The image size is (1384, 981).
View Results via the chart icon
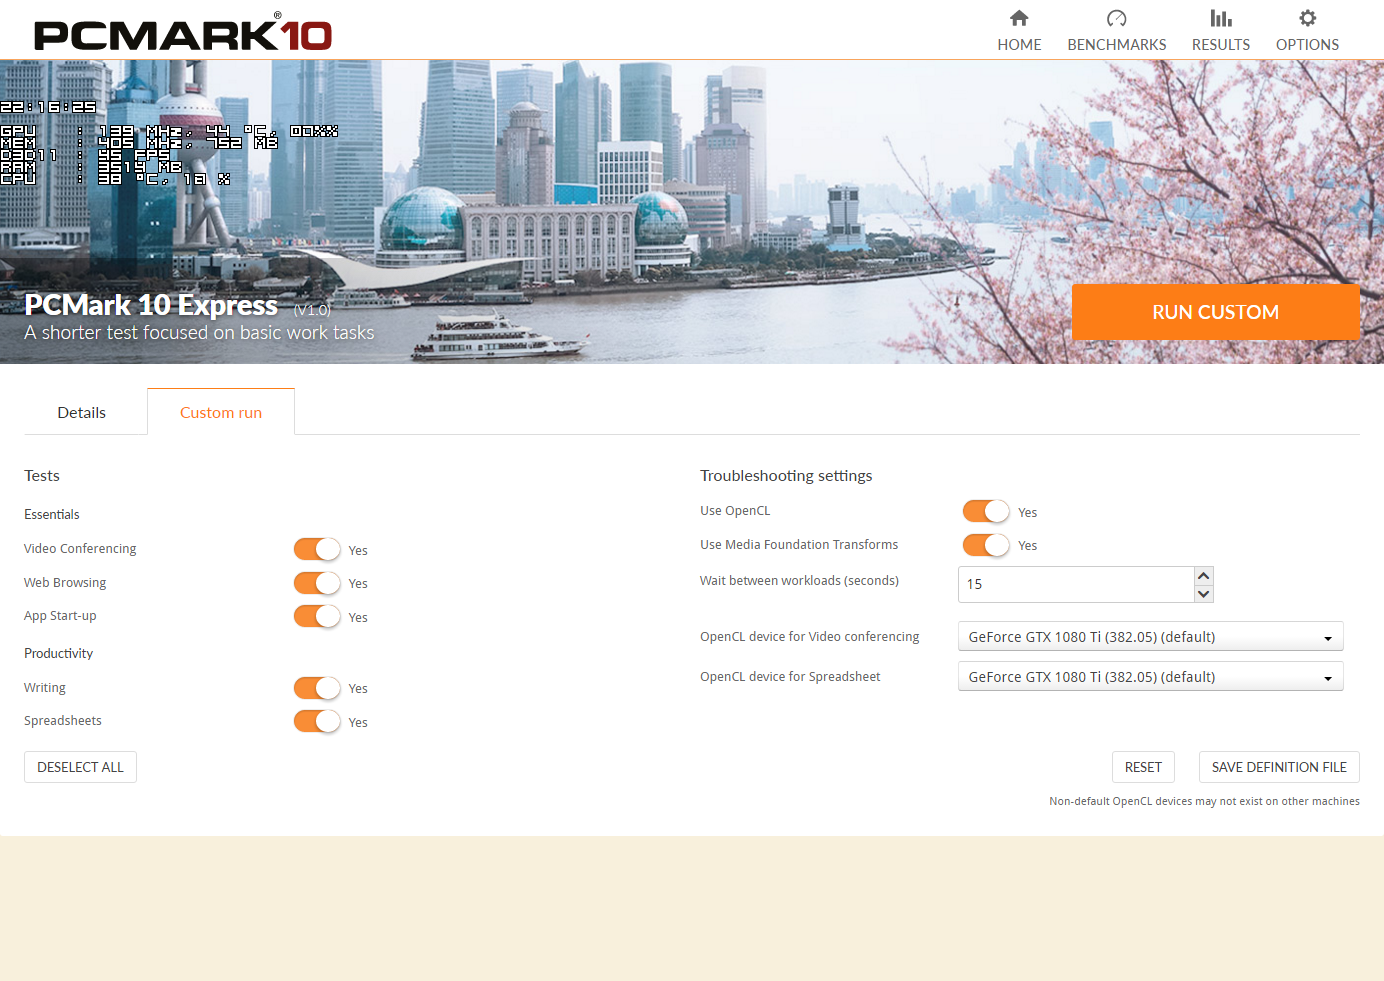(1220, 29)
